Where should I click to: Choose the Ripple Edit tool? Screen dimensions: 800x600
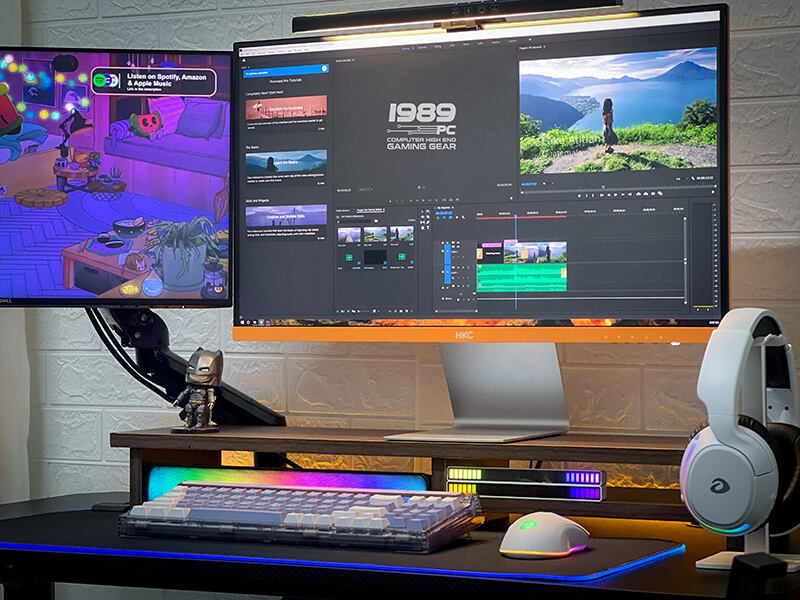point(422,217)
